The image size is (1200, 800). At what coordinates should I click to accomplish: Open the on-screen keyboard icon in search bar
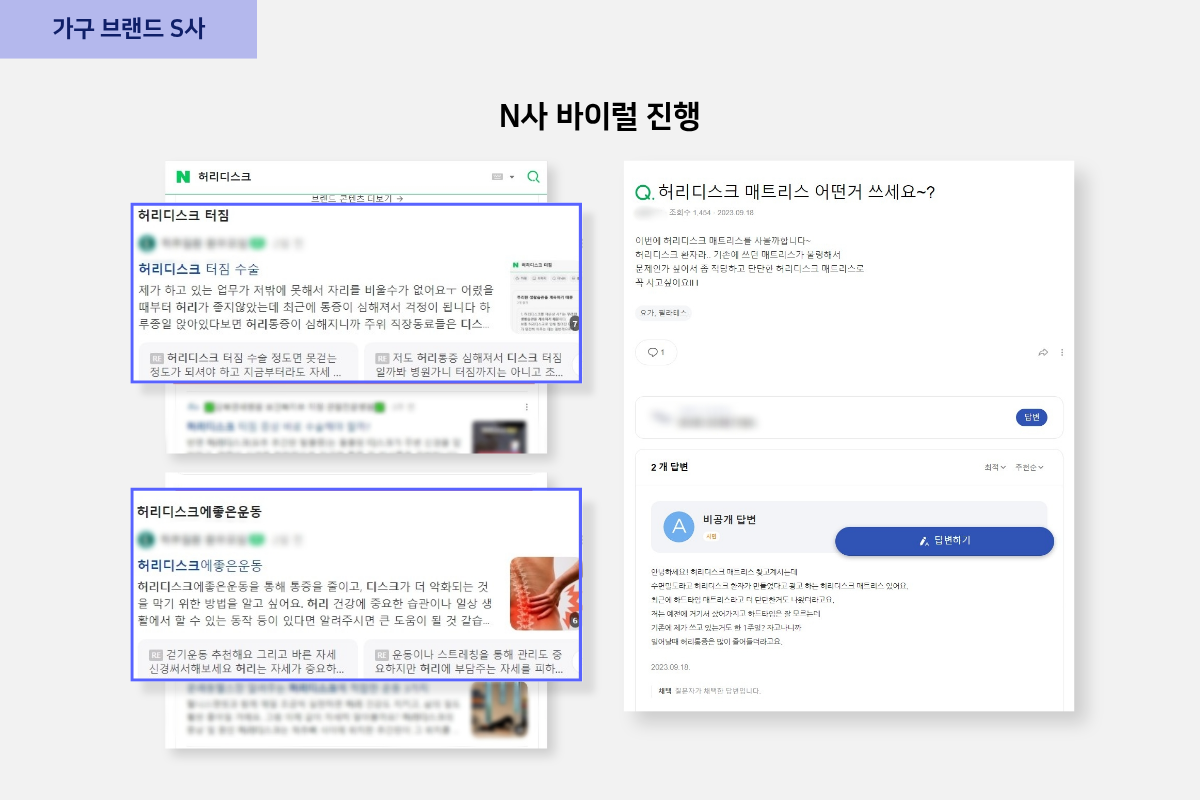[497, 177]
